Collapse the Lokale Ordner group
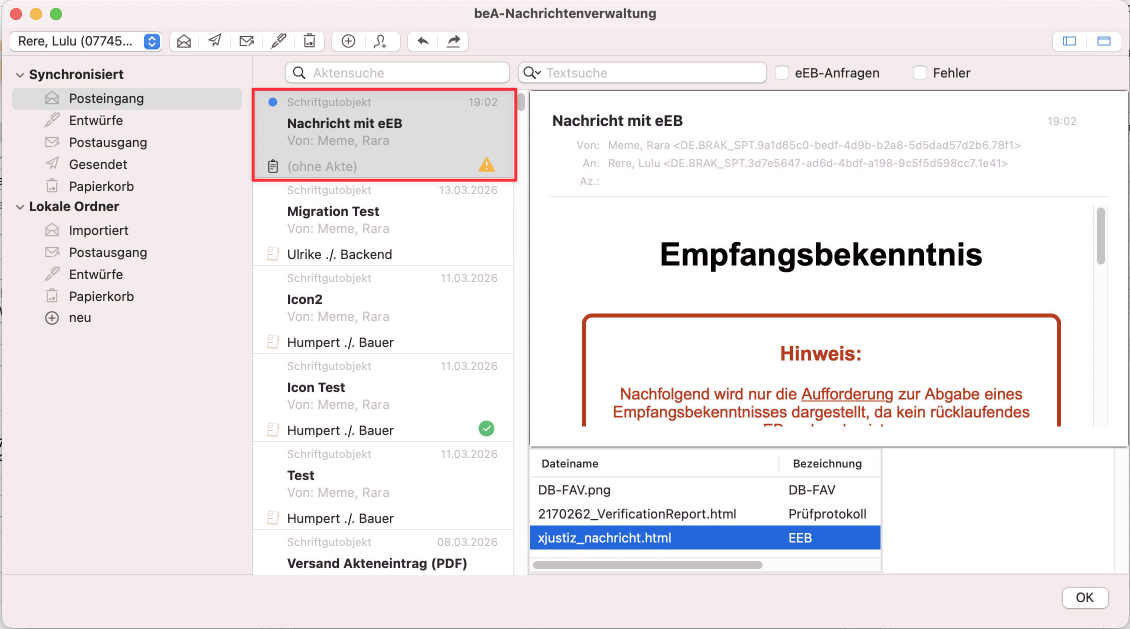 [20, 207]
